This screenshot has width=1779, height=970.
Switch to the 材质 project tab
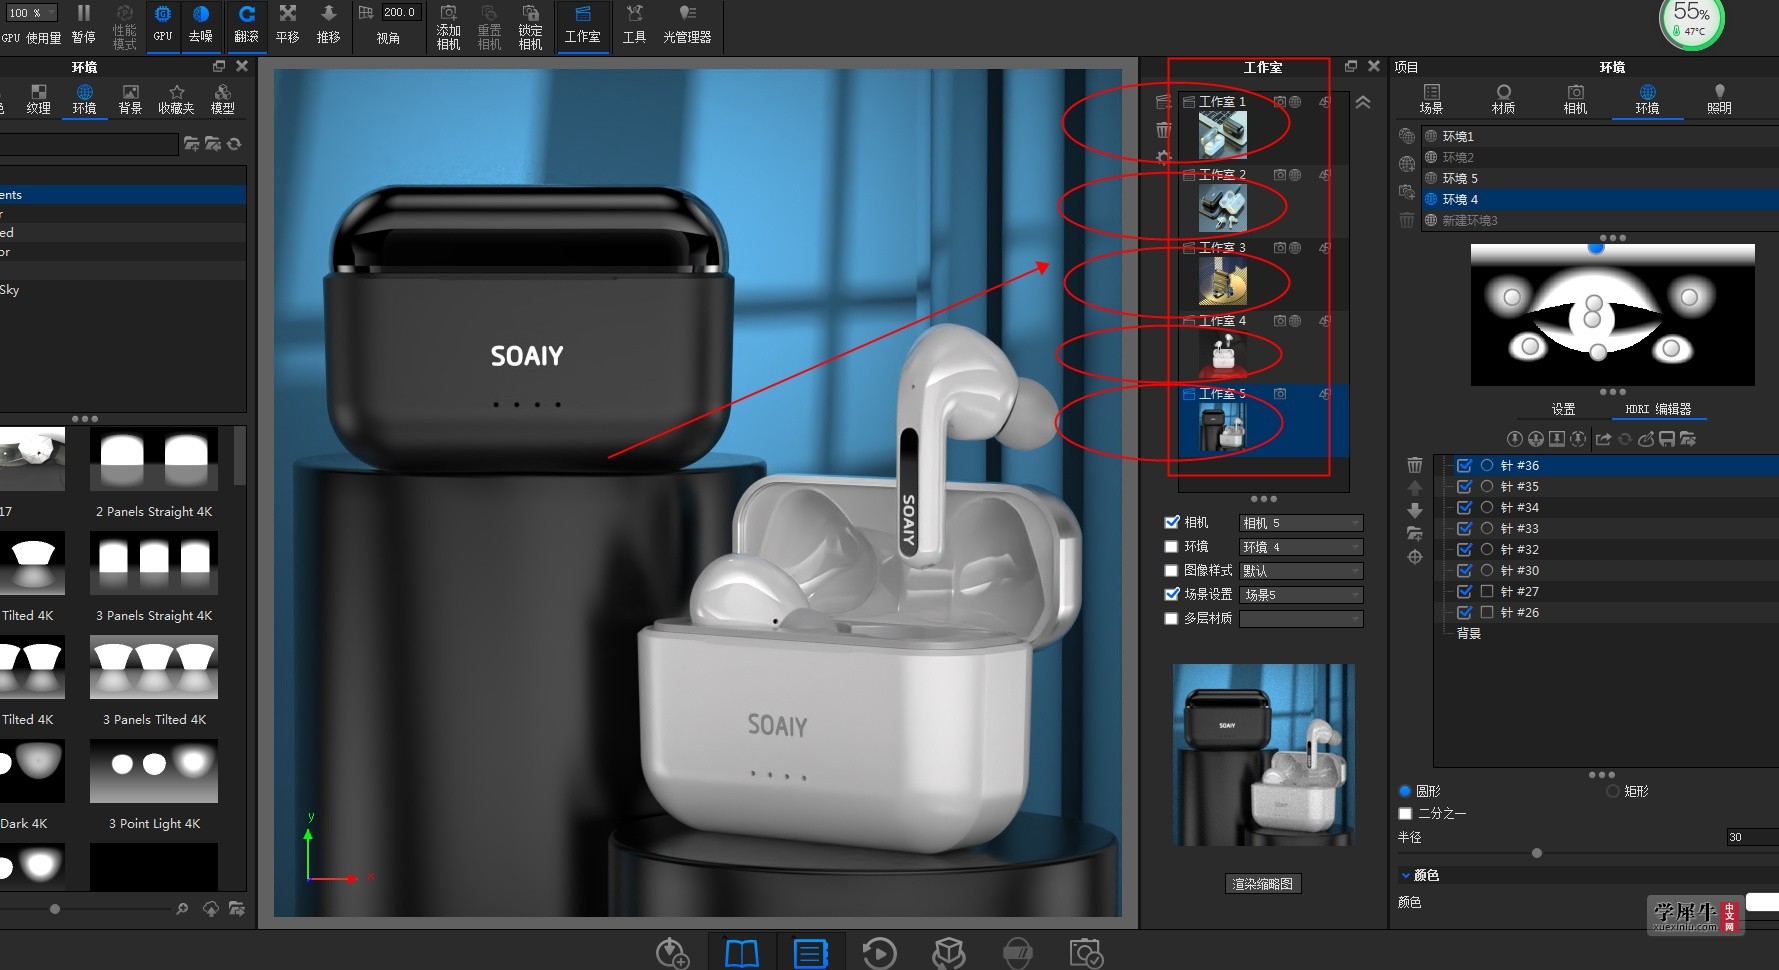point(1503,99)
